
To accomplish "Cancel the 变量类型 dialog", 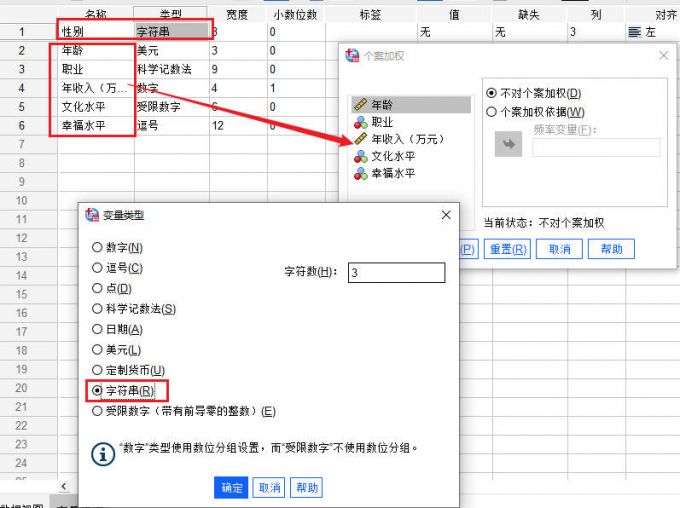I will [x=269, y=488].
